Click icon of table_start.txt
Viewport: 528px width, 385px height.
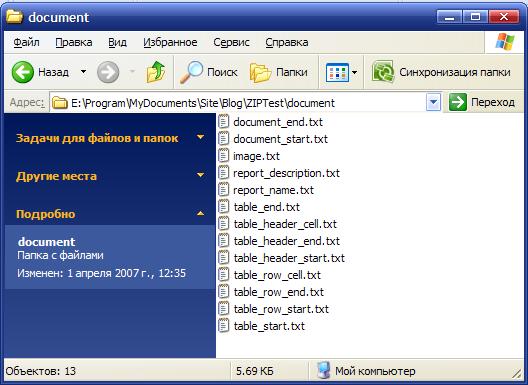coord(223,326)
